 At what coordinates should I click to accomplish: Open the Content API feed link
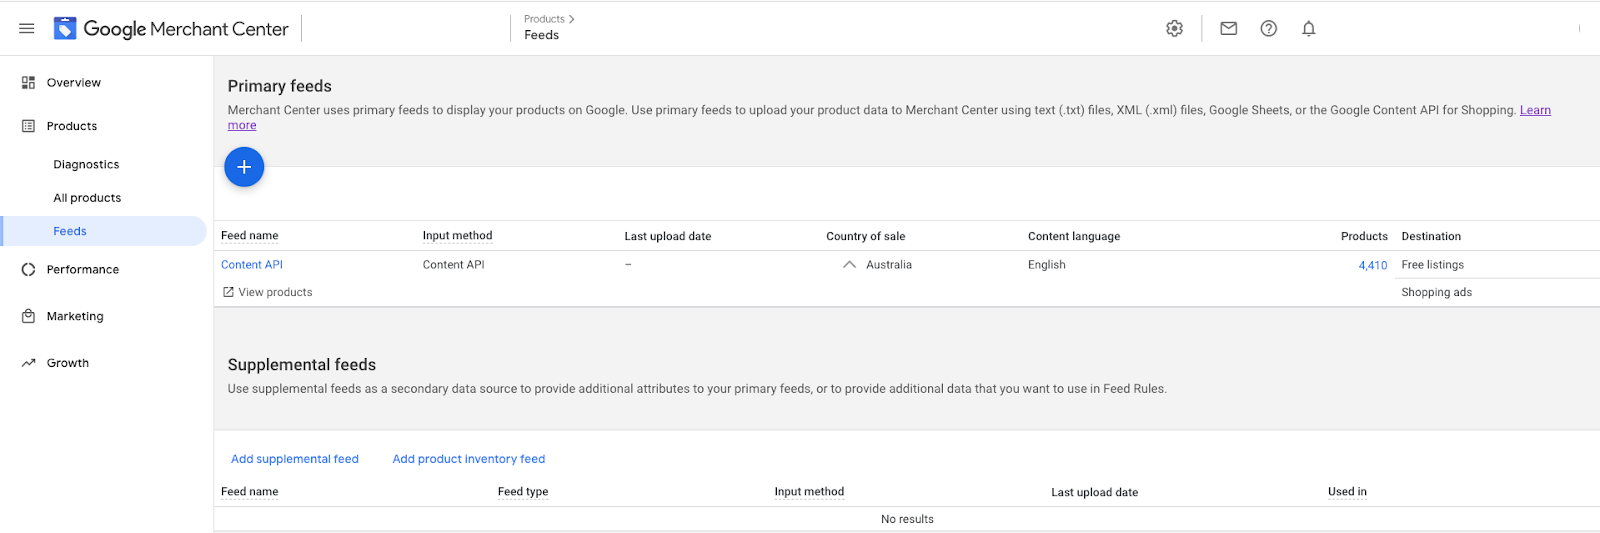[252, 265]
